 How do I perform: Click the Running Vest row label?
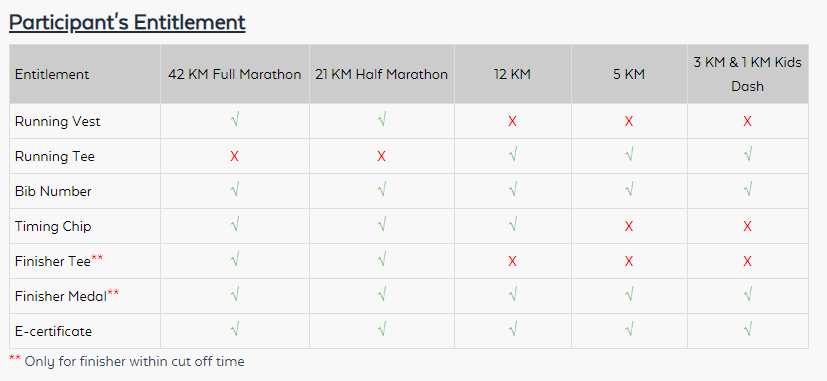(x=57, y=121)
